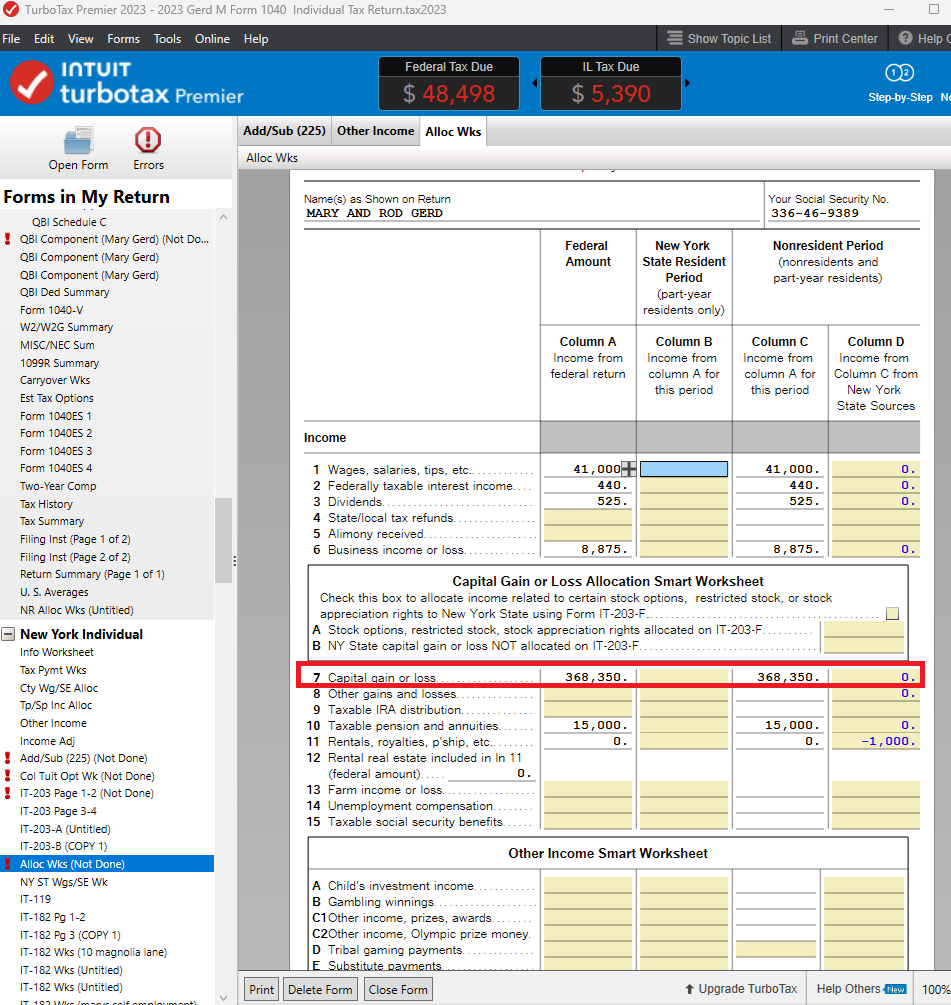
Task: Select the Alloc Wks tab
Action: click(453, 131)
